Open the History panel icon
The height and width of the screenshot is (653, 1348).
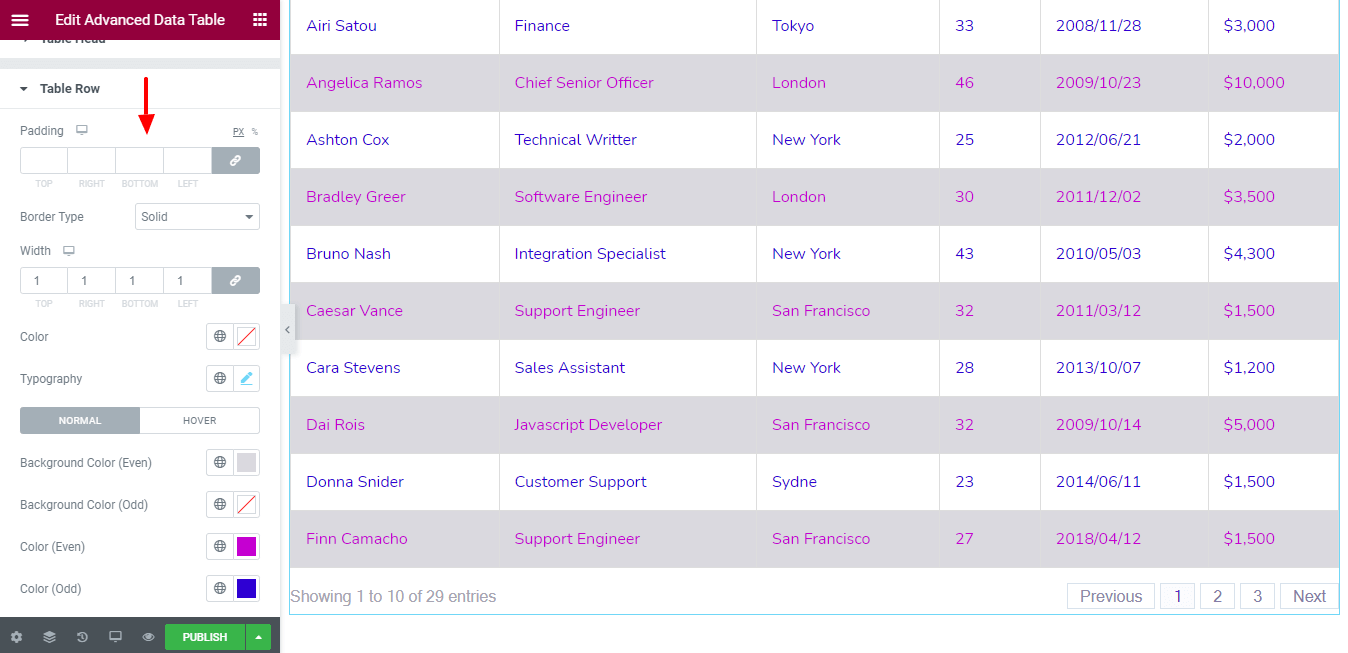point(82,637)
